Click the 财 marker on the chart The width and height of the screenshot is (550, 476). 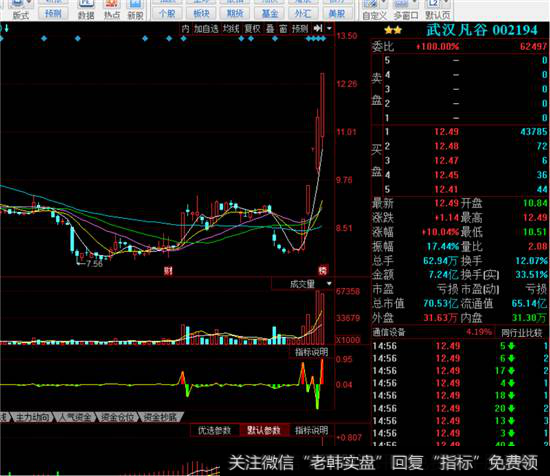click(168, 270)
